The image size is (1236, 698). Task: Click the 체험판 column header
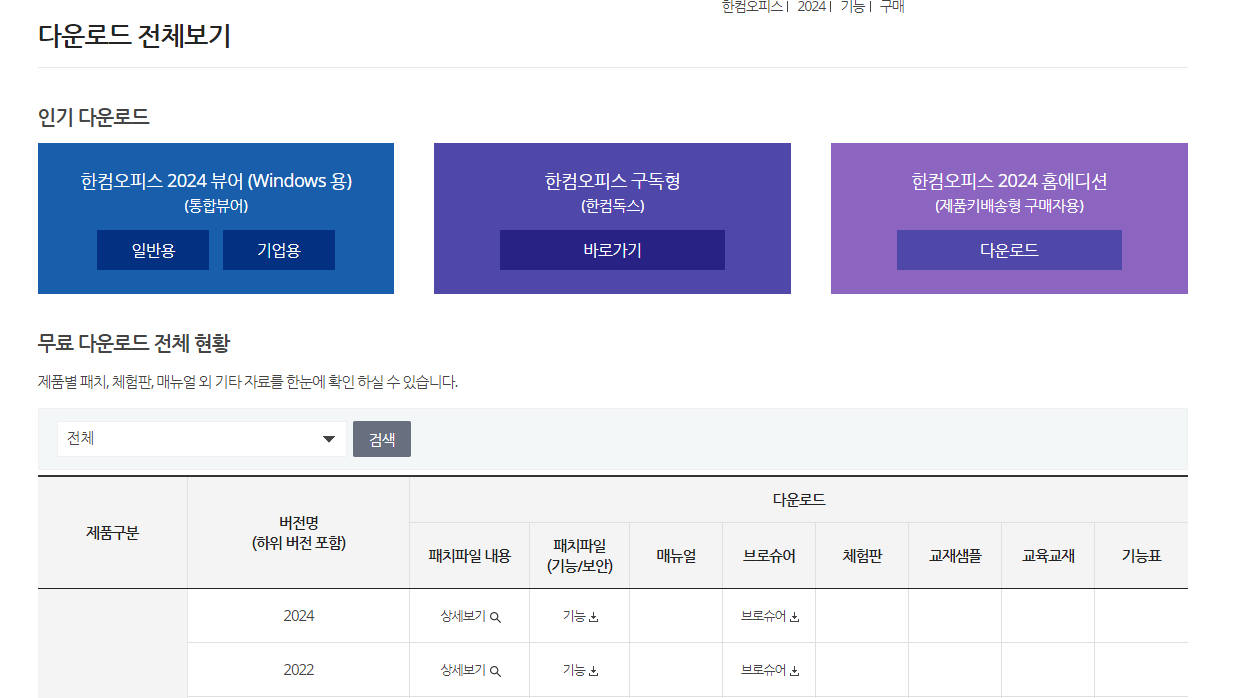pos(862,556)
